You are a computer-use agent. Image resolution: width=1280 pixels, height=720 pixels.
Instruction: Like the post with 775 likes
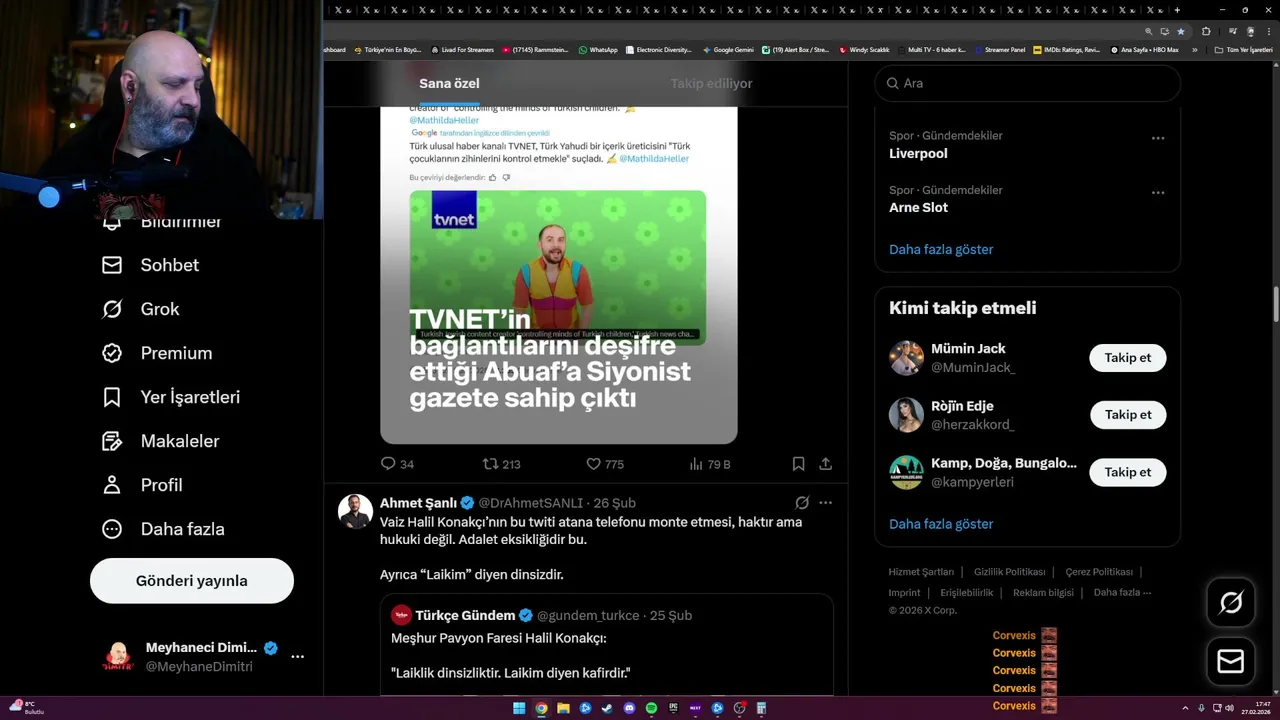[605, 464]
